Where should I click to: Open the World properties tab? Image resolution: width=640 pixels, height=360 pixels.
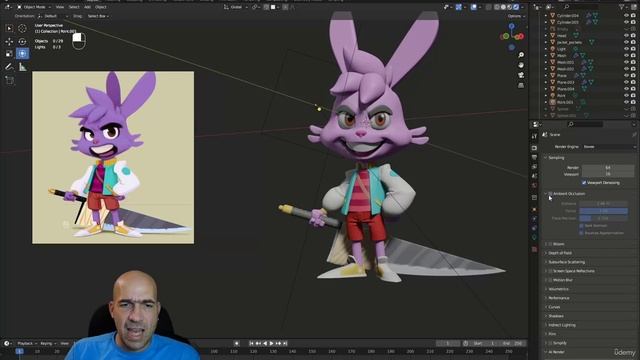[x=534, y=185]
